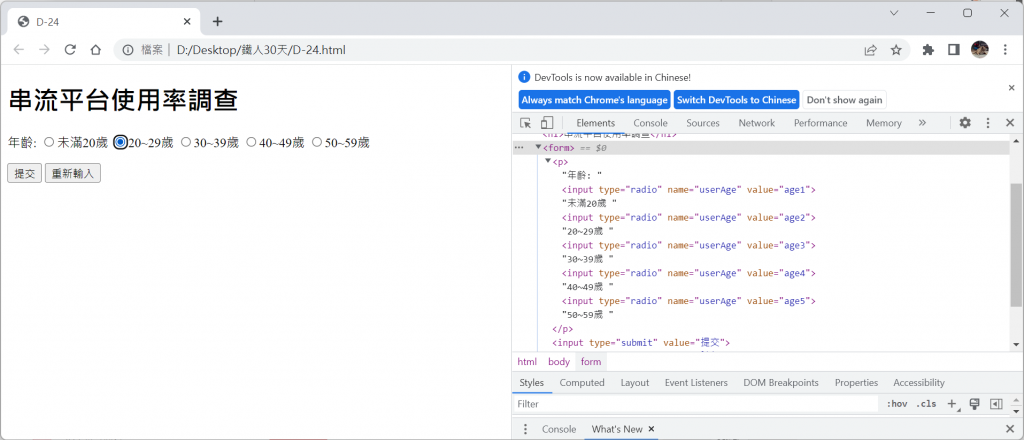Open the drawer Console tab
Image resolution: width=1024 pixels, height=440 pixels.
[559, 429]
